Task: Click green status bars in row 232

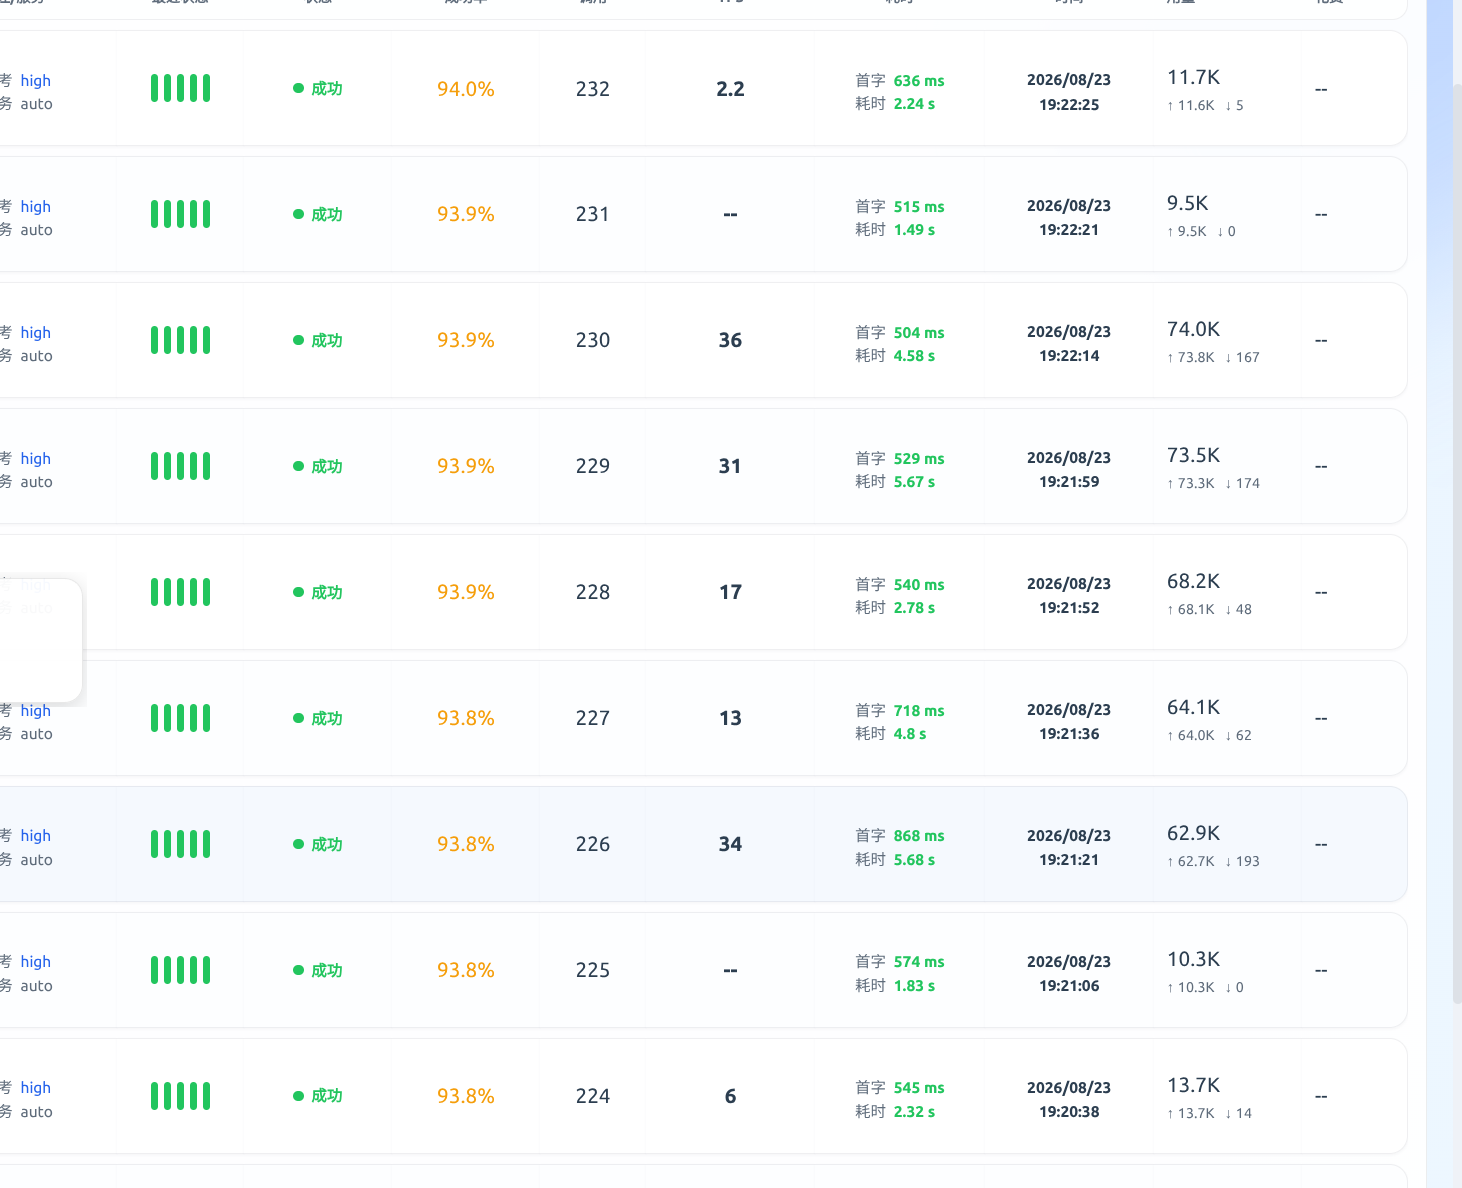Action: tap(180, 88)
